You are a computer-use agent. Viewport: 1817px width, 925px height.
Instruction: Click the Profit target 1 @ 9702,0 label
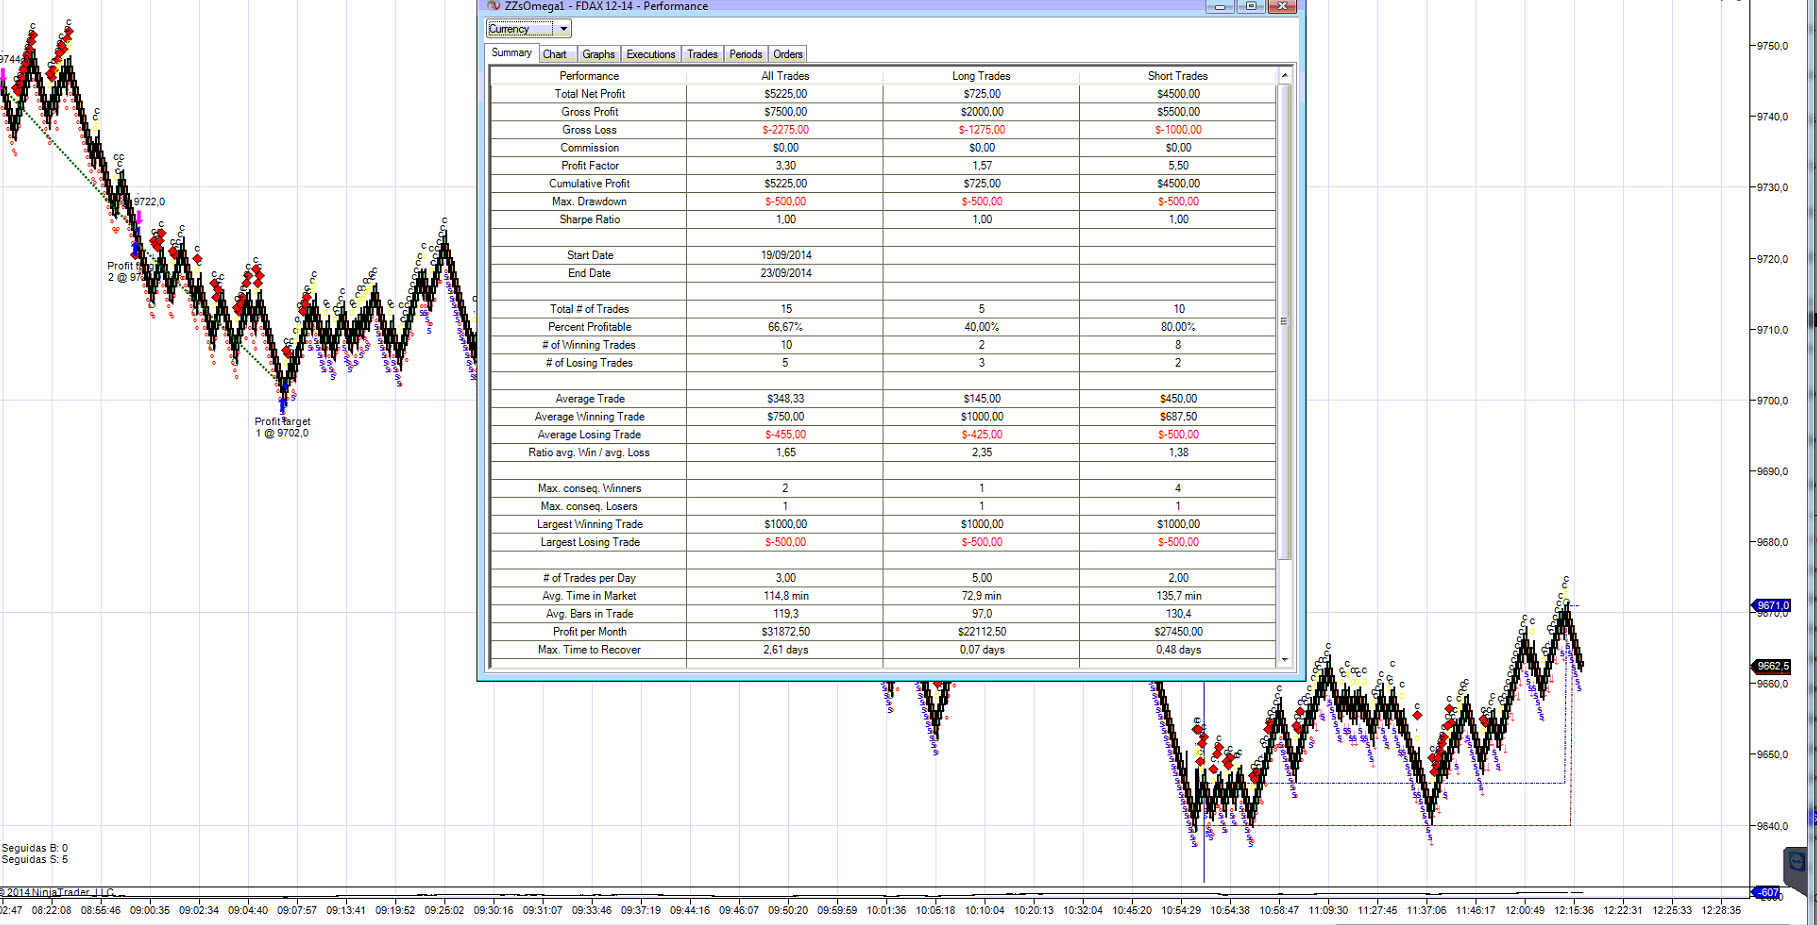(x=282, y=427)
